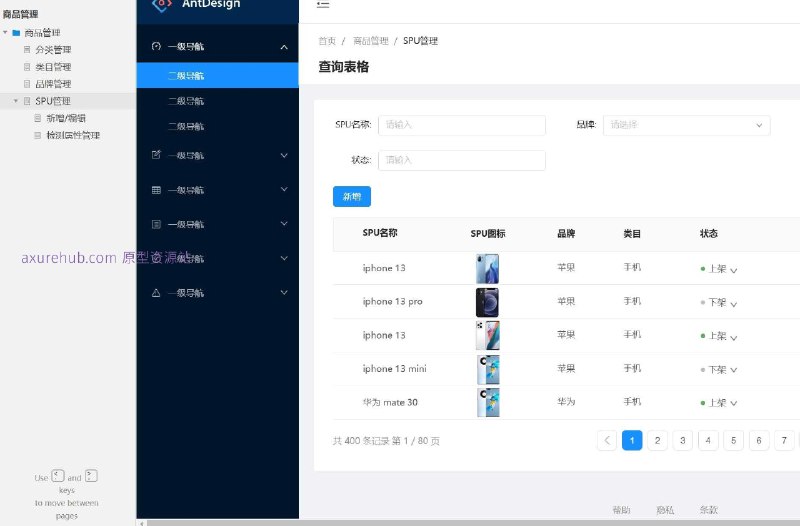This screenshot has width=800, height=526.
Task: Open status dropdown for 华为 mate 30
Action: [733, 403]
